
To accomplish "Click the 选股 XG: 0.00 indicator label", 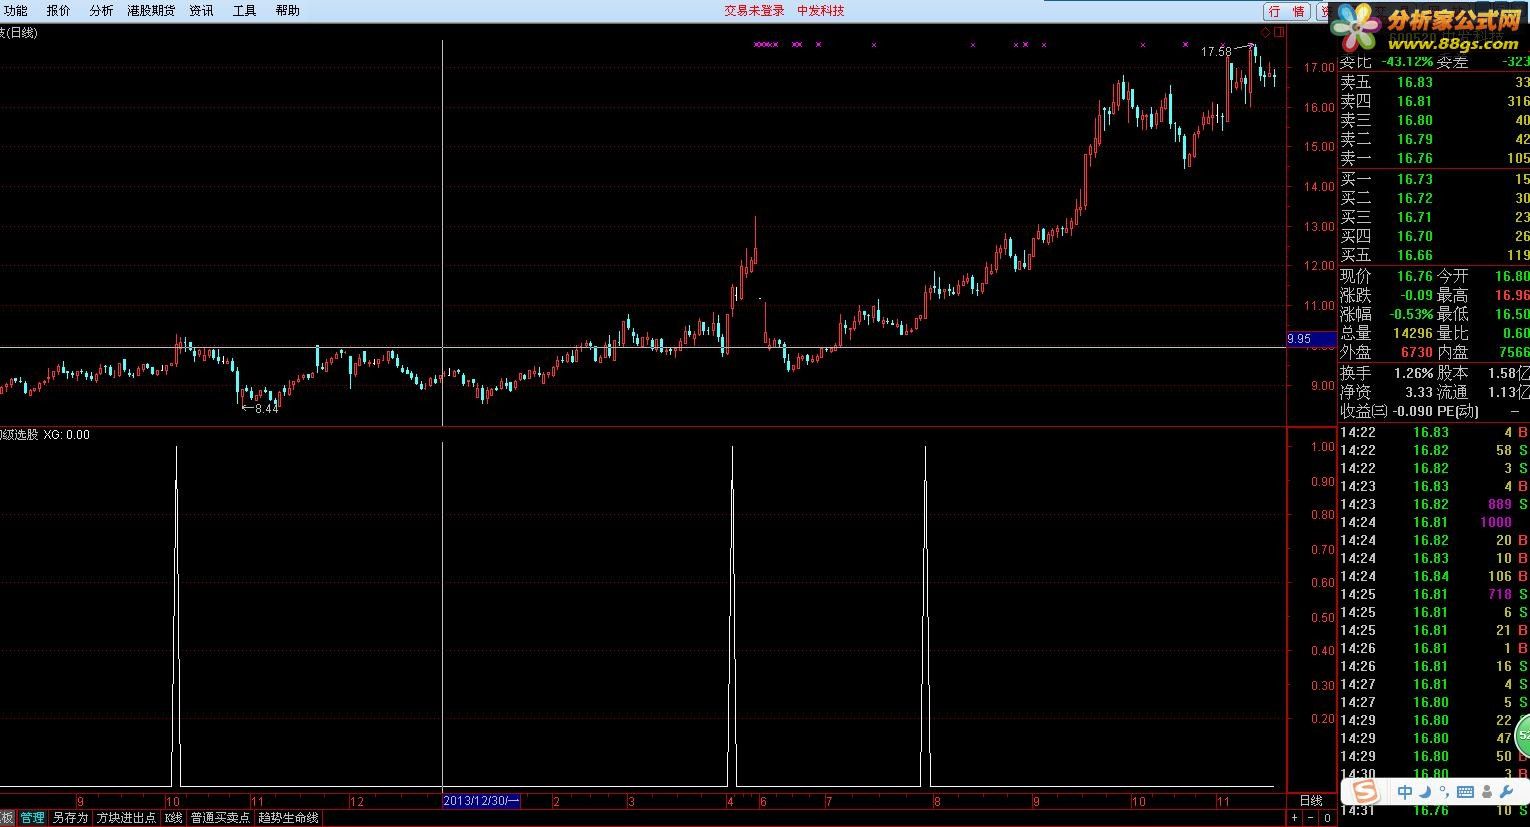I will 46,435.
